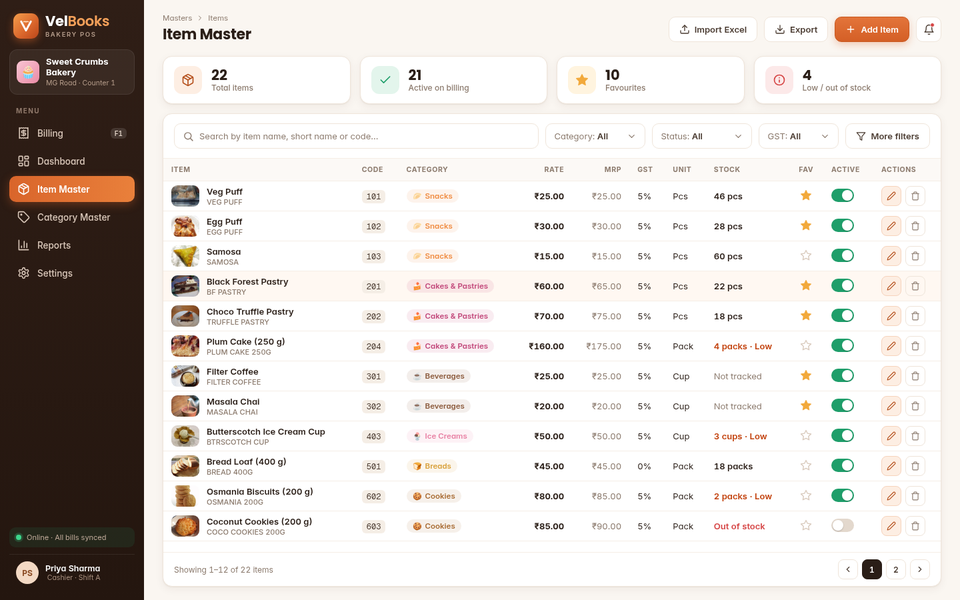Select page 1 button

point(872,569)
